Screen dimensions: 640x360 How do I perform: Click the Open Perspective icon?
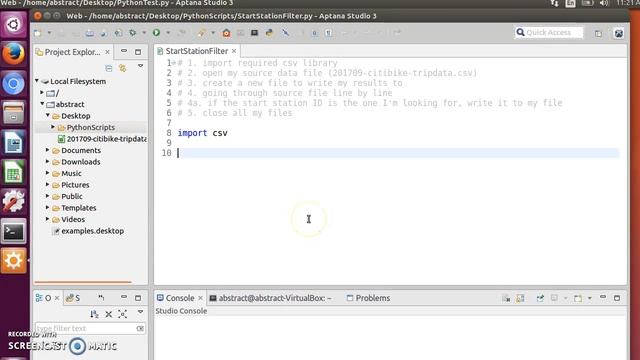(598, 33)
